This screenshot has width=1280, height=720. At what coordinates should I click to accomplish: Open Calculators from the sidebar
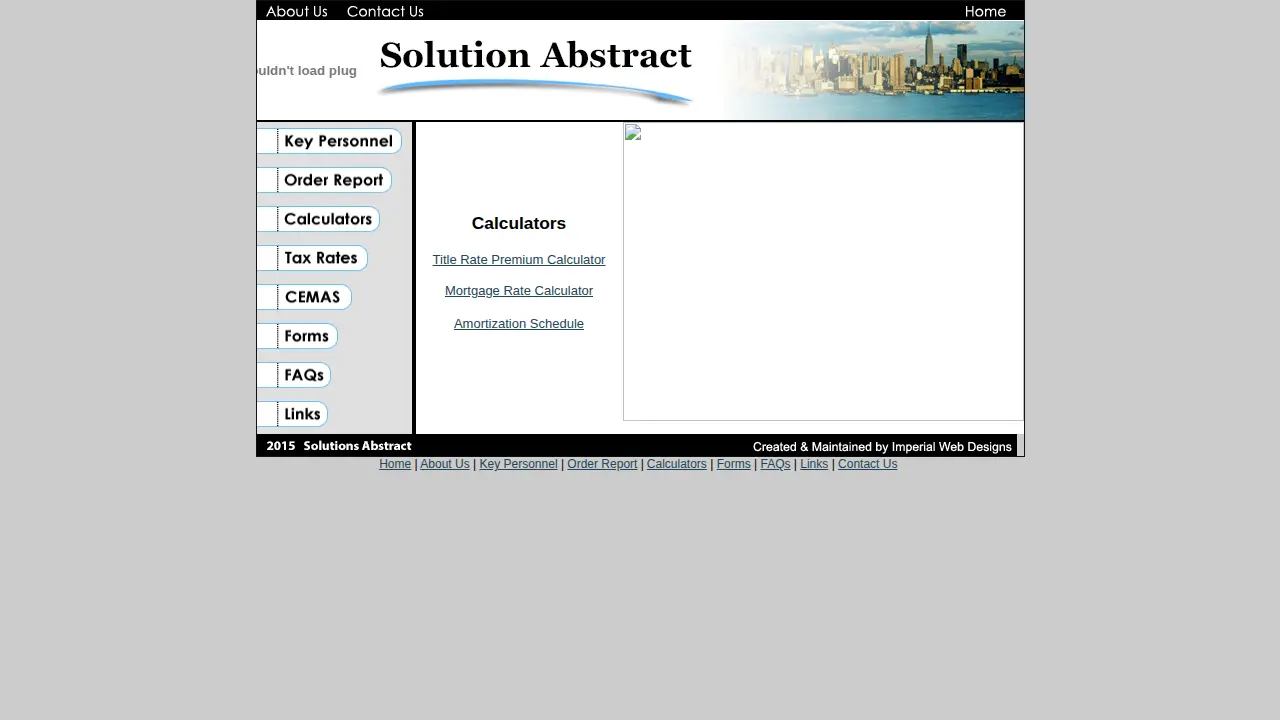tap(318, 219)
